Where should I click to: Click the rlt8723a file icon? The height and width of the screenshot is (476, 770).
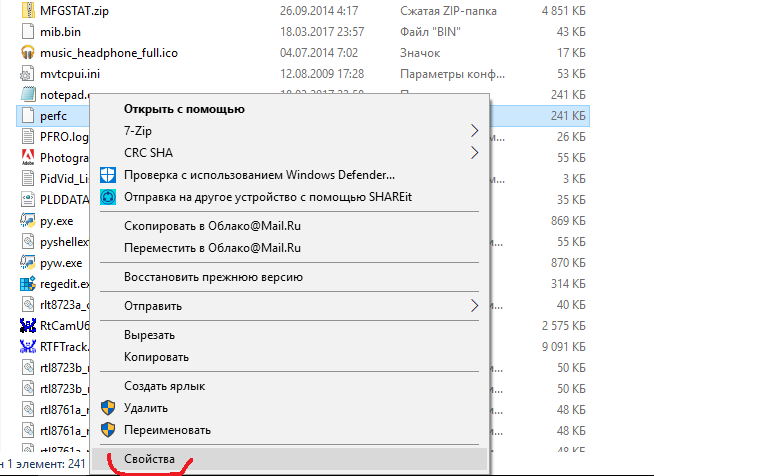[x=28, y=305]
